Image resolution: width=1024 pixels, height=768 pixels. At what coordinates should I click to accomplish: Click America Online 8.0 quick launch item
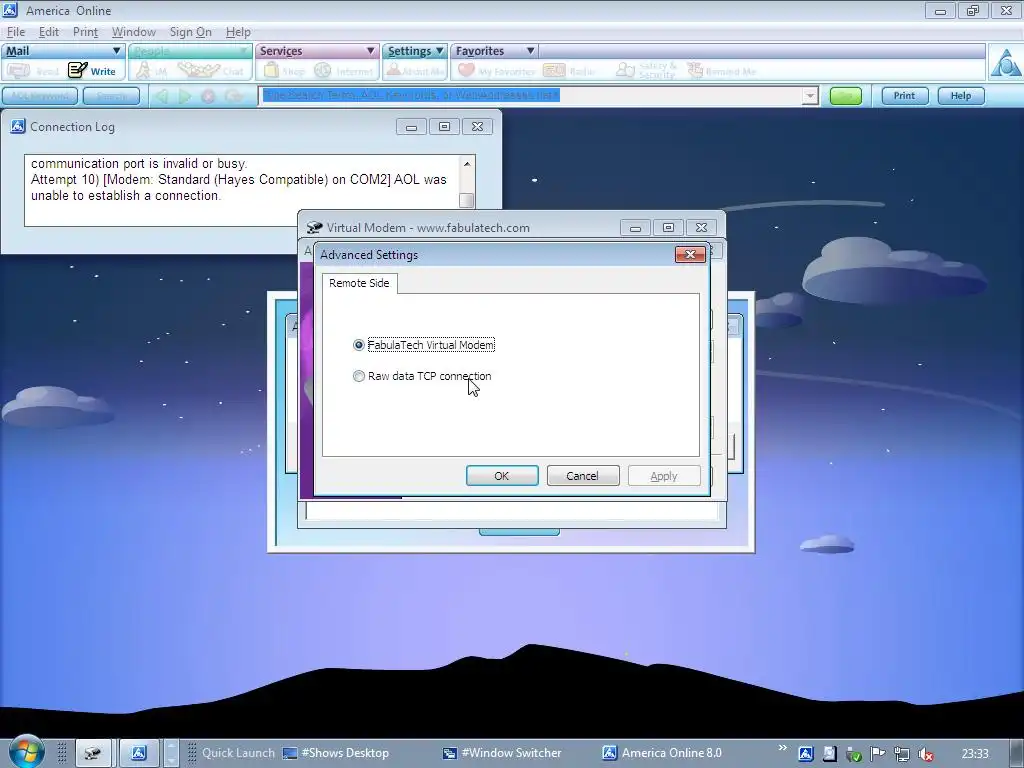pyautogui.click(x=662, y=753)
